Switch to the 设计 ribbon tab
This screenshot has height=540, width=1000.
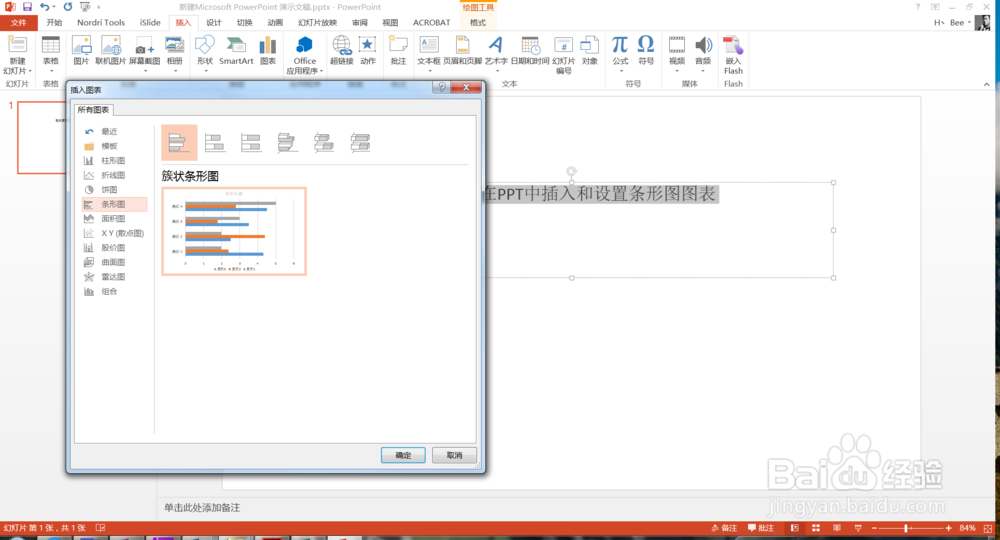[x=214, y=23]
